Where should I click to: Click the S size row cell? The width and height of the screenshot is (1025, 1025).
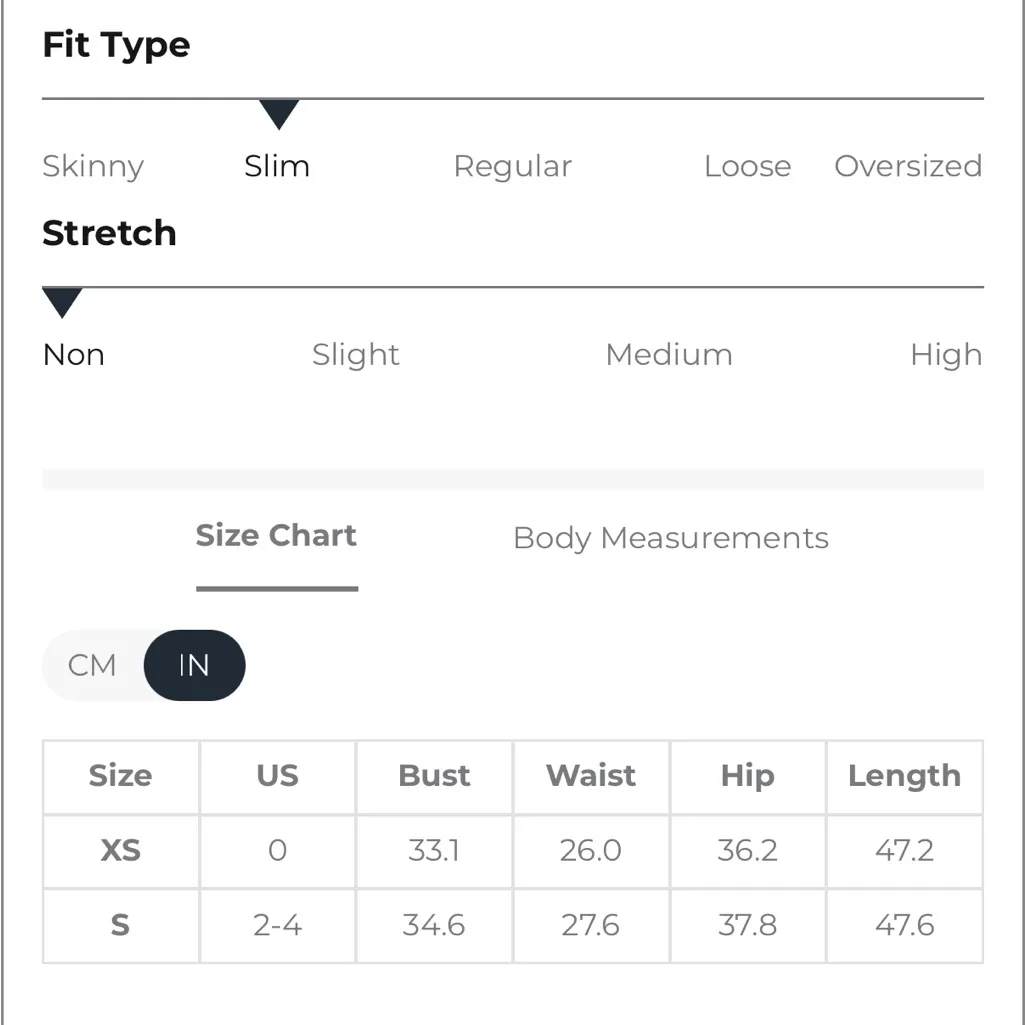click(121, 925)
